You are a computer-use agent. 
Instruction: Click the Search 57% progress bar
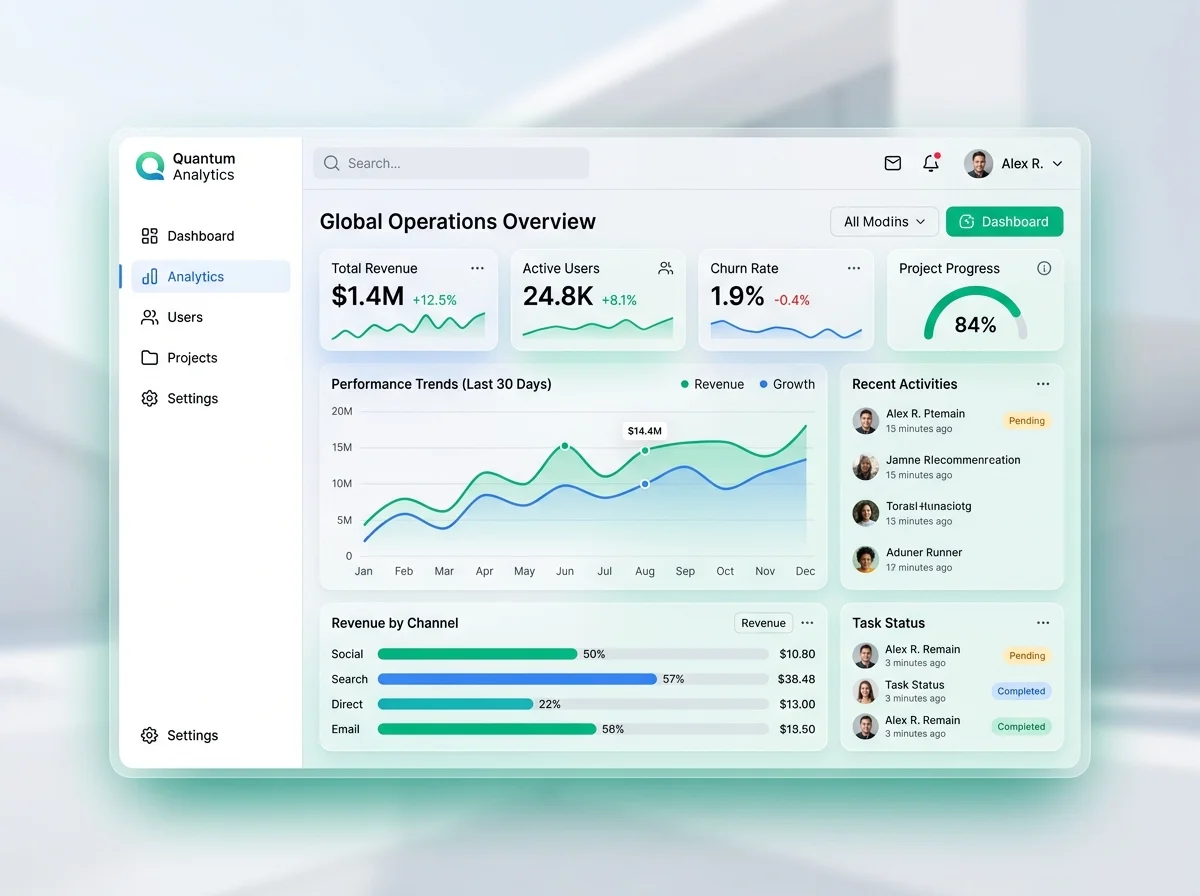click(x=573, y=679)
